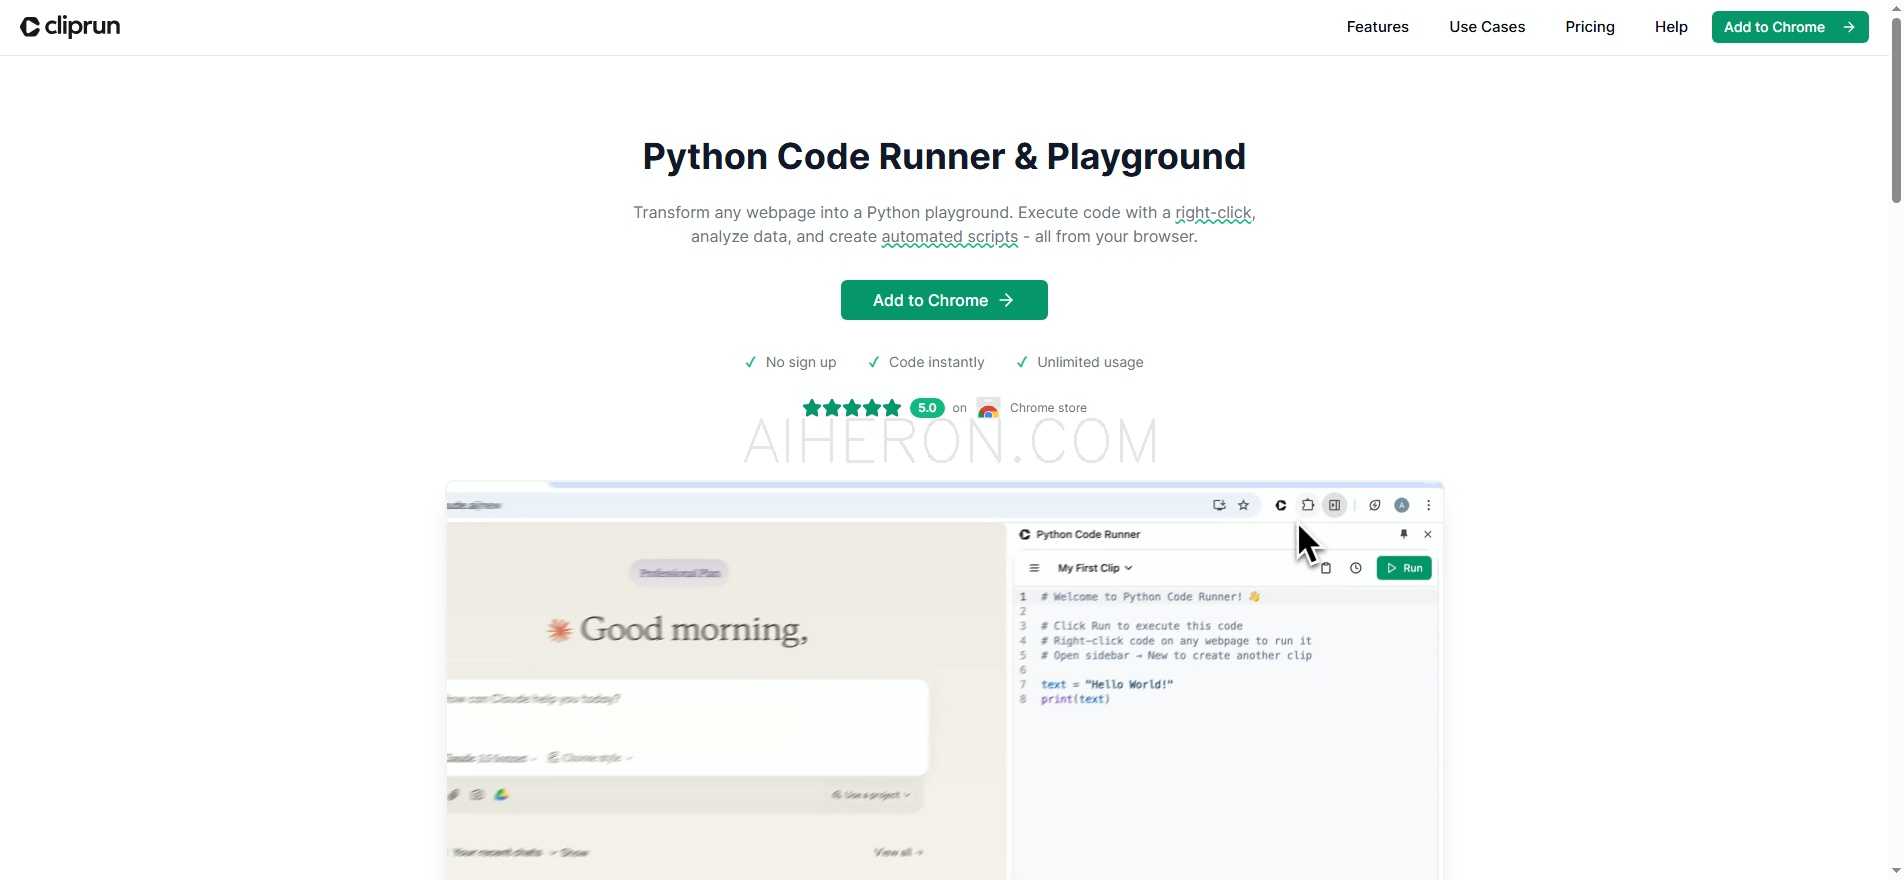The height and width of the screenshot is (880, 1904).
Task: Click the profile avatar A in the demo
Action: (x=1402, y=506)
